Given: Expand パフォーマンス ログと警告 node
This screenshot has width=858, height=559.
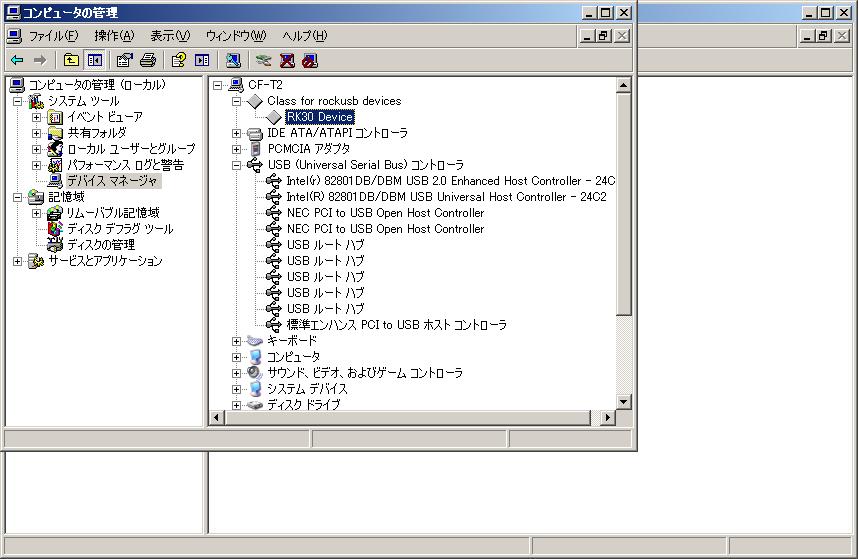Looking at the screenshot, I should point(36,165).
